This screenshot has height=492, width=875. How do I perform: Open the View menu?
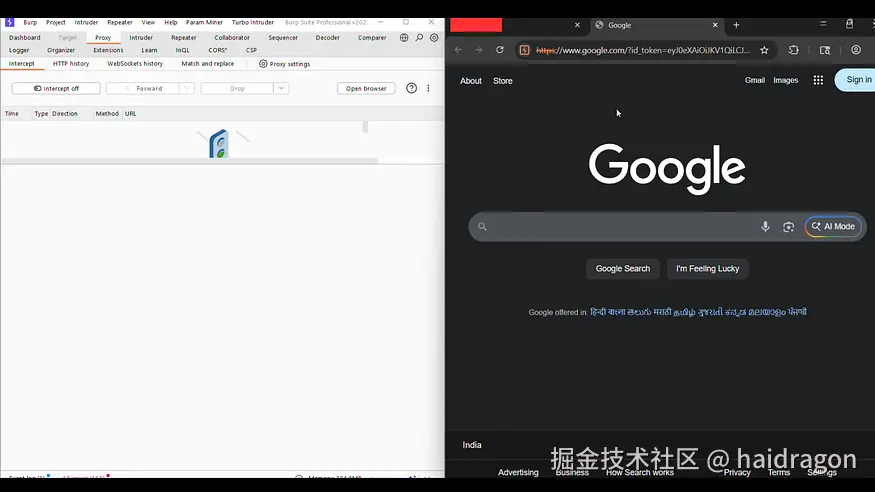point(148,22)
